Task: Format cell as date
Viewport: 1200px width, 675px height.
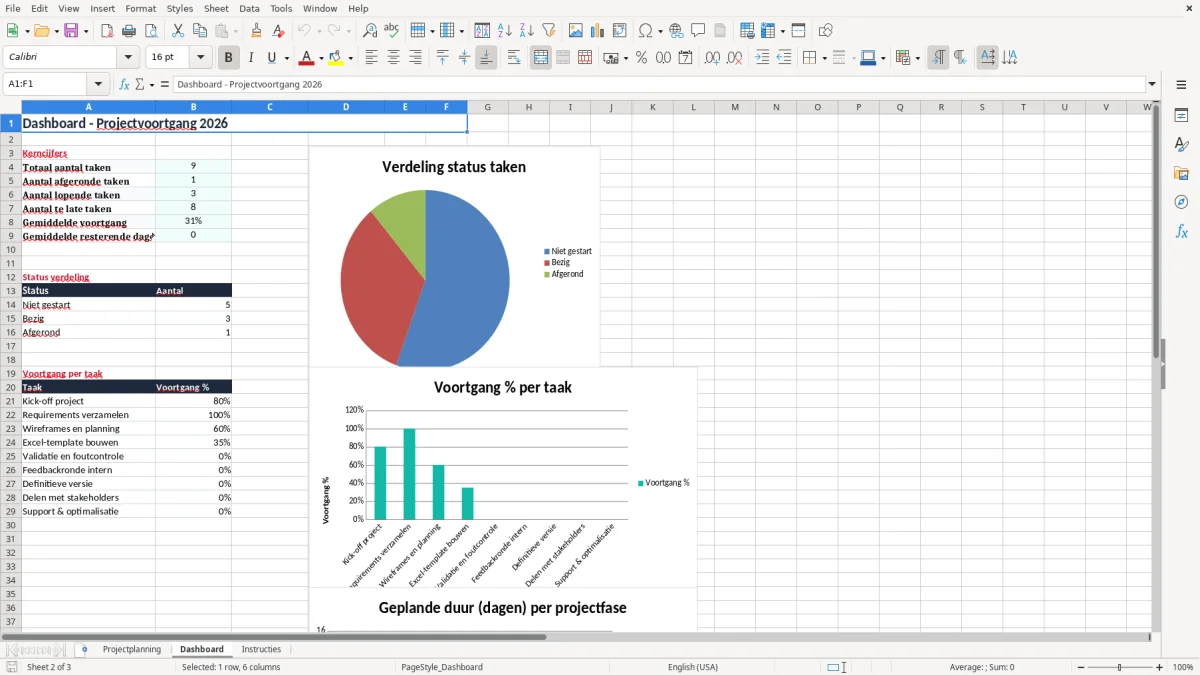Action: [x=685, y=58]
